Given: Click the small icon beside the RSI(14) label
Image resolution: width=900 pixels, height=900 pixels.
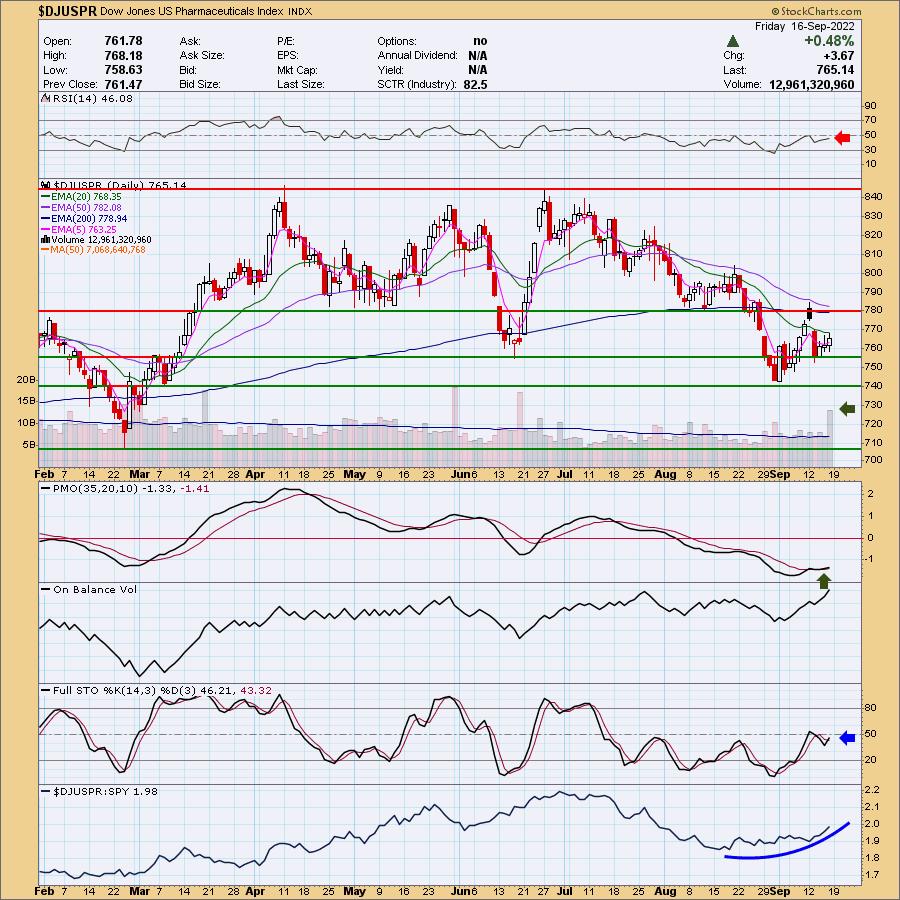Looking at the screenshot, I should [x=46, y=98].
